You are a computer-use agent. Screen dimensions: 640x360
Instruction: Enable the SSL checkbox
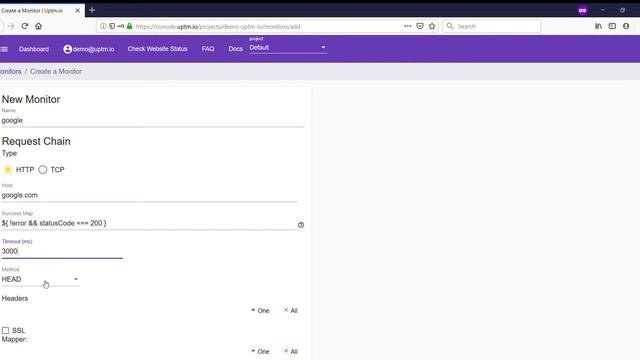click(5, 330)
